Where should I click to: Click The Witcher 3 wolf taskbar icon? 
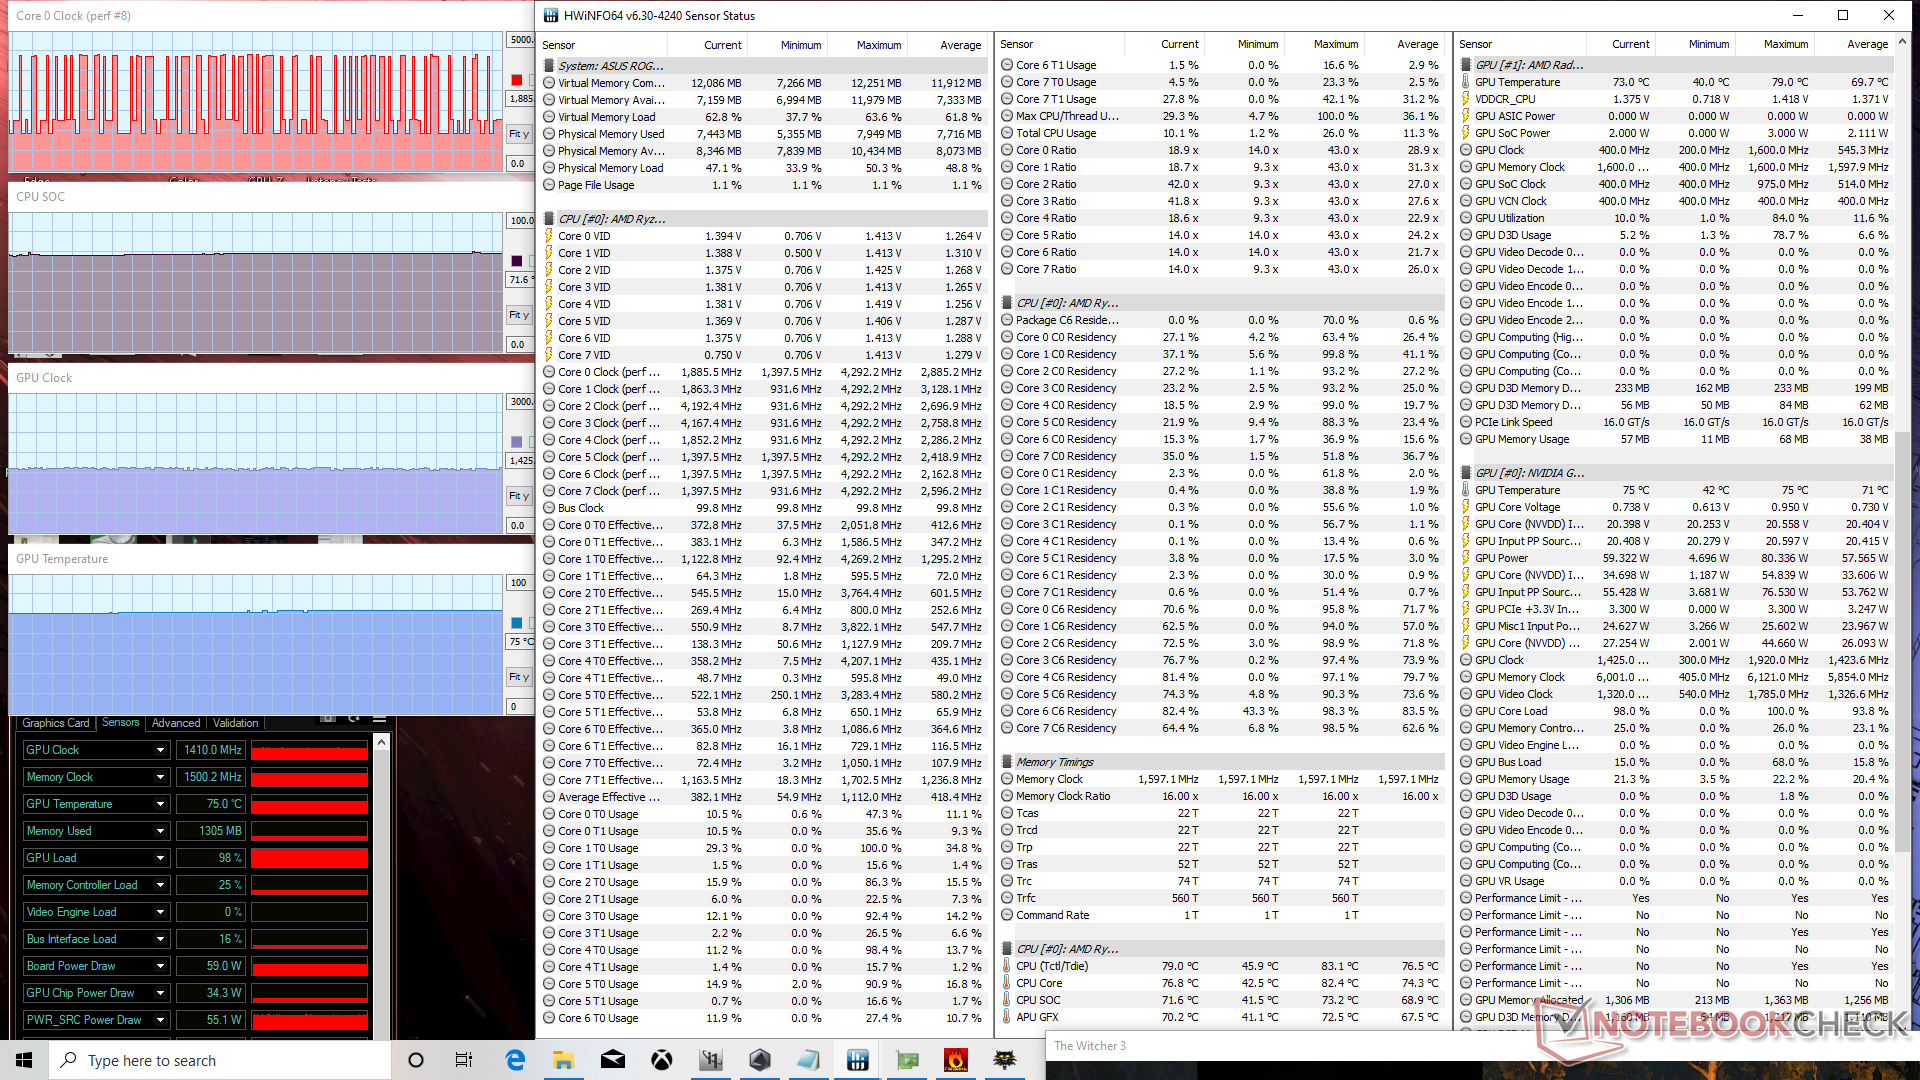1005,1060
